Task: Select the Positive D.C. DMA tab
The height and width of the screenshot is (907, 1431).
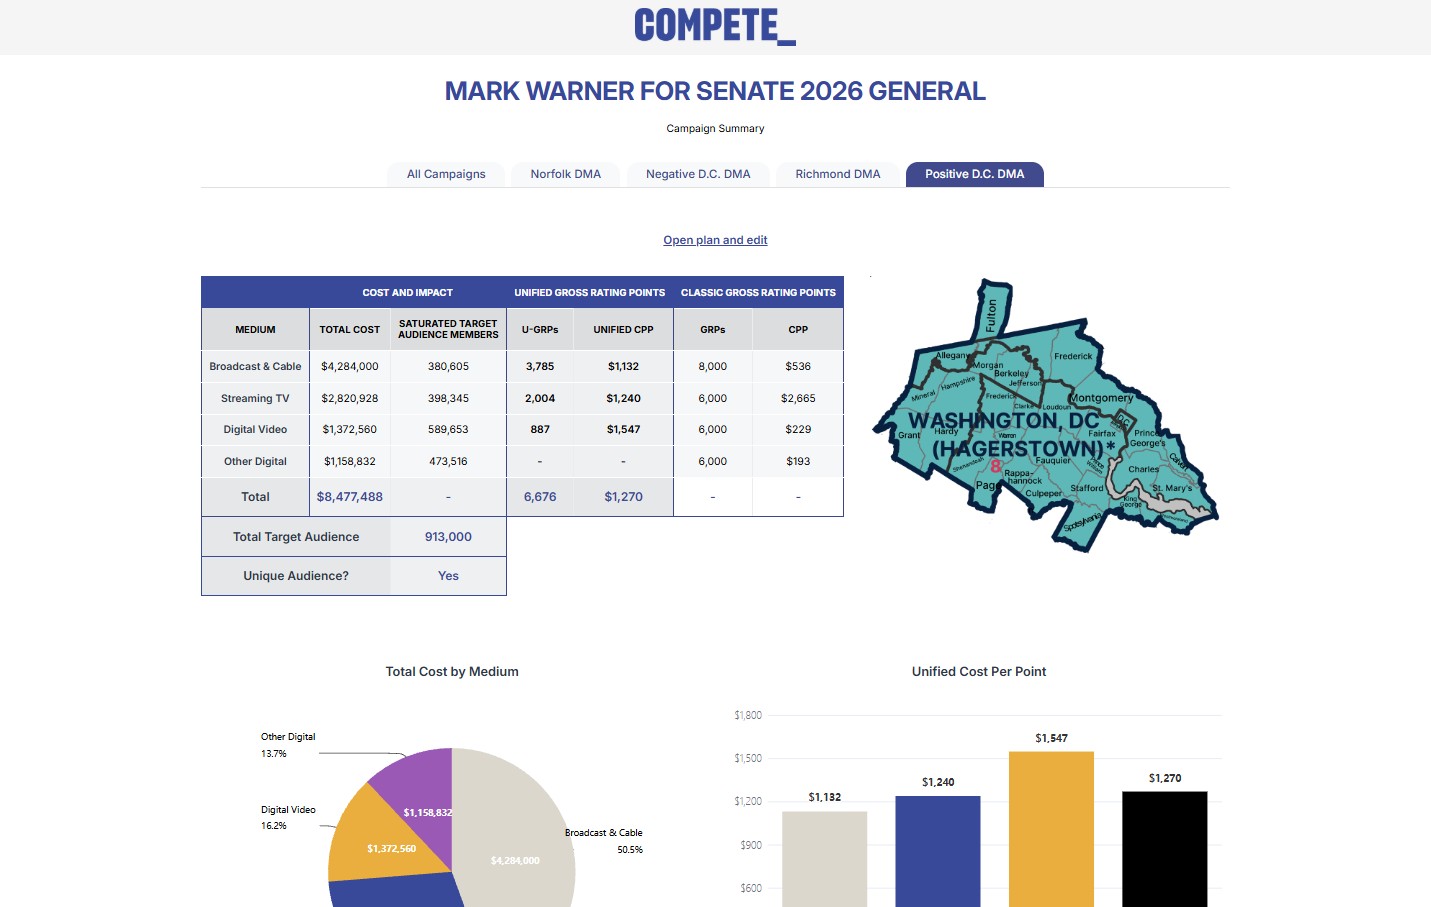Action: (975, 174)
